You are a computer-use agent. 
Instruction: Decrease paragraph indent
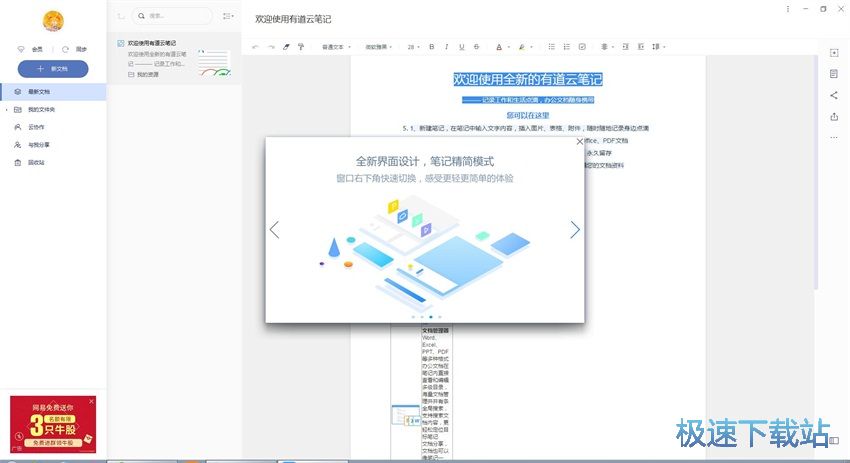(x=640, y=47)
